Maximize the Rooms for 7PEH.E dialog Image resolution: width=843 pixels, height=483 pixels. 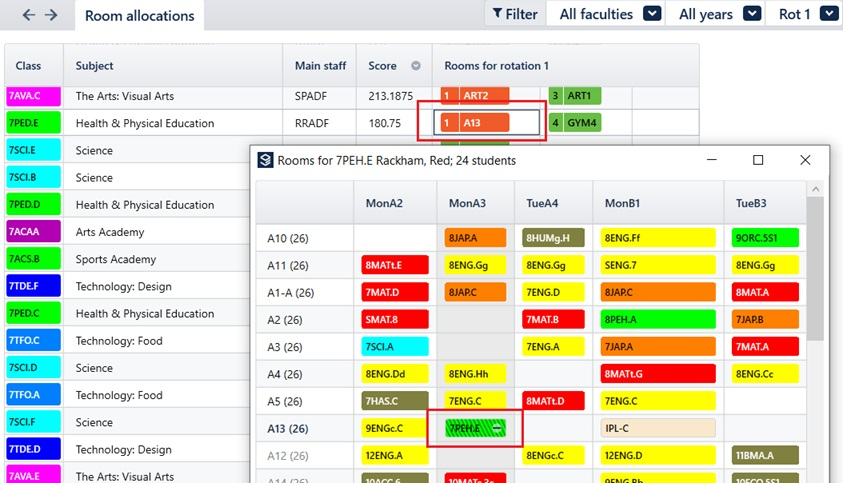coord(758,160)
